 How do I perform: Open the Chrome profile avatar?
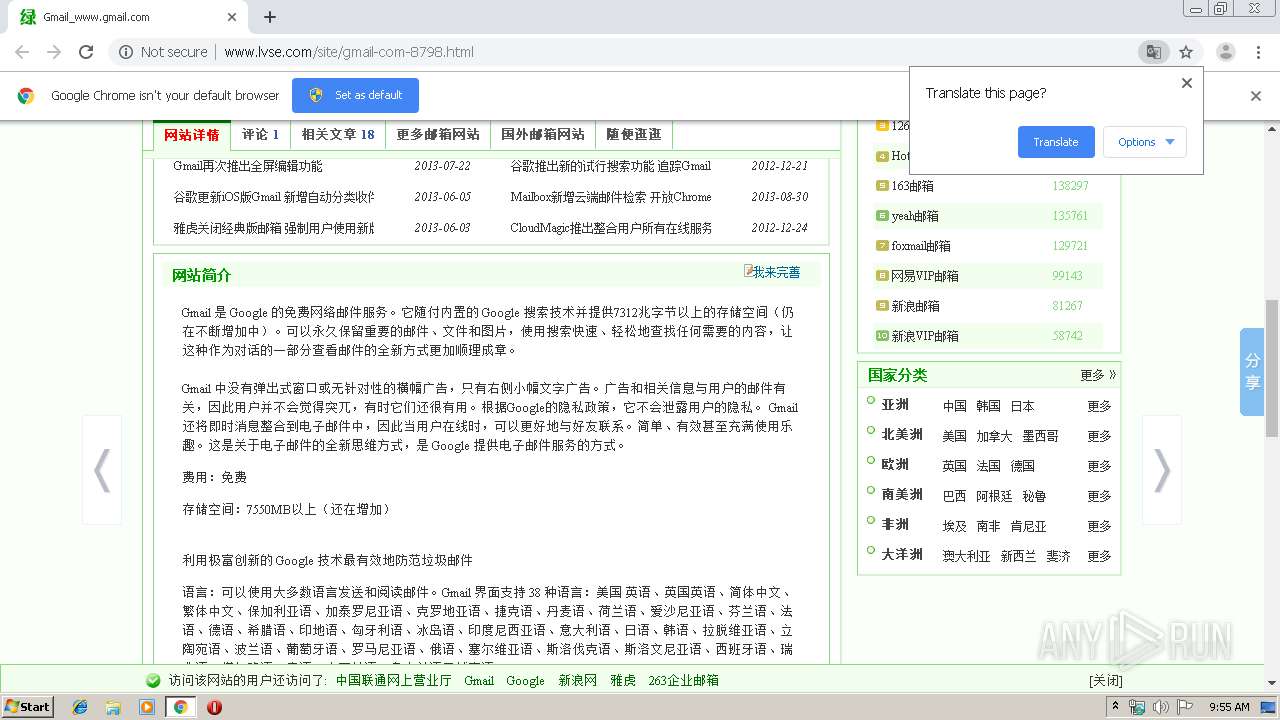[x=1225, y=52]
